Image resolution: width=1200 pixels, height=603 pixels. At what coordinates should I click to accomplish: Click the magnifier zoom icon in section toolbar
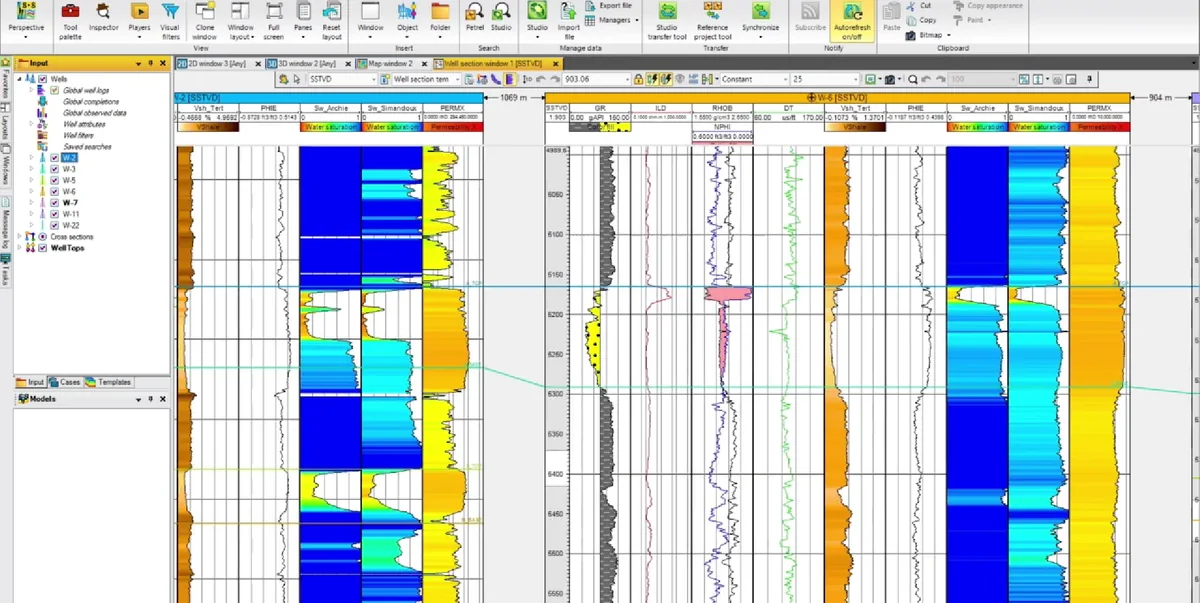(x=914, y=79)
